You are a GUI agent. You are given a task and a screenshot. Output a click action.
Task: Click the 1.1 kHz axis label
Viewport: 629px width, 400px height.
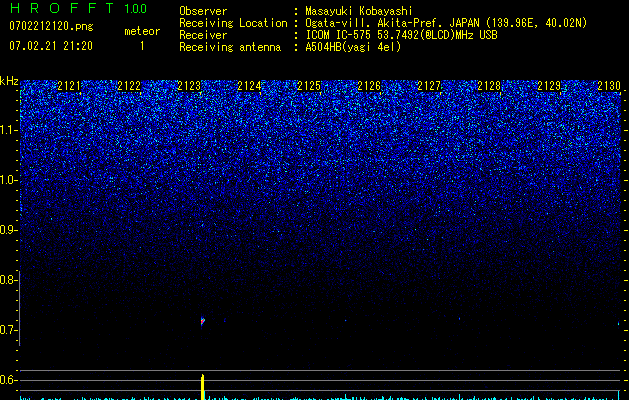click(x=8, y=130)
